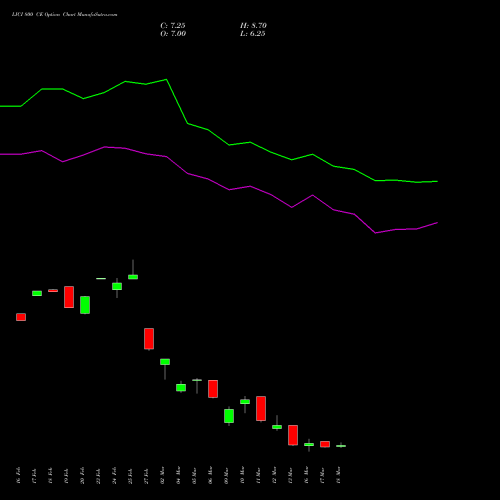Click the 20 Feb date axis label
This screenshot has height=500, width=500.
pyautogui.click(x=82, y=475)
